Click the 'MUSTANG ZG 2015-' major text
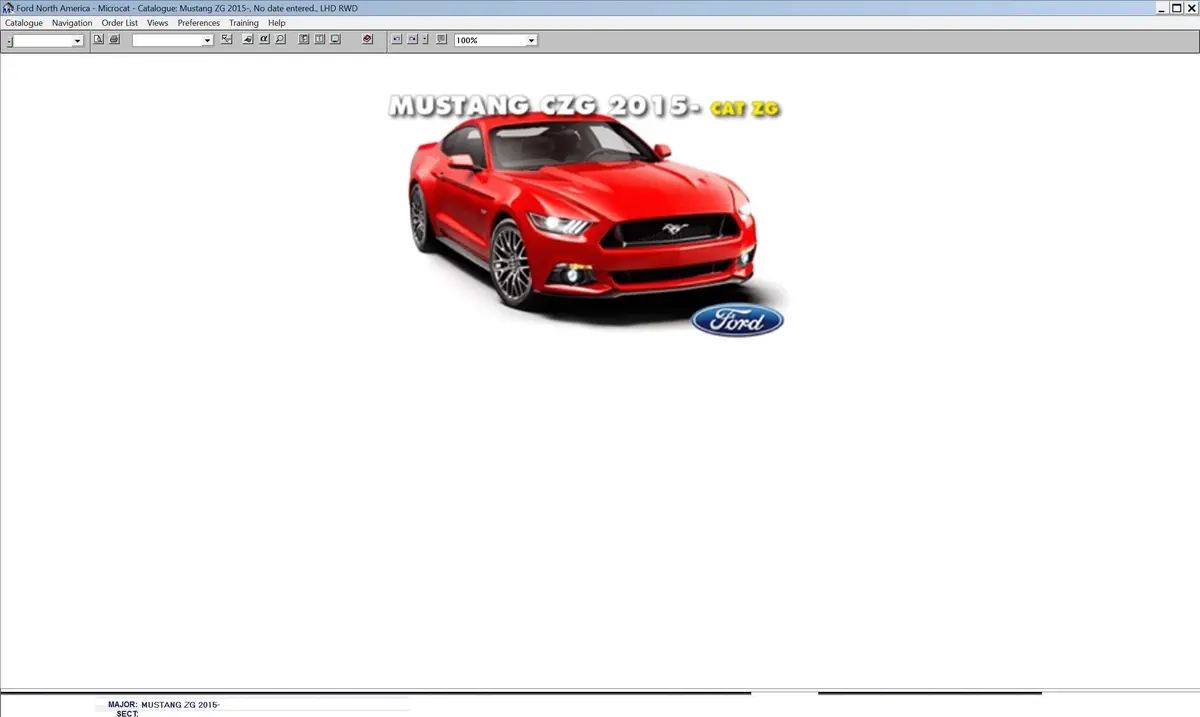The width and height of the screenshot is (1200, 717). tap(180, 705)
